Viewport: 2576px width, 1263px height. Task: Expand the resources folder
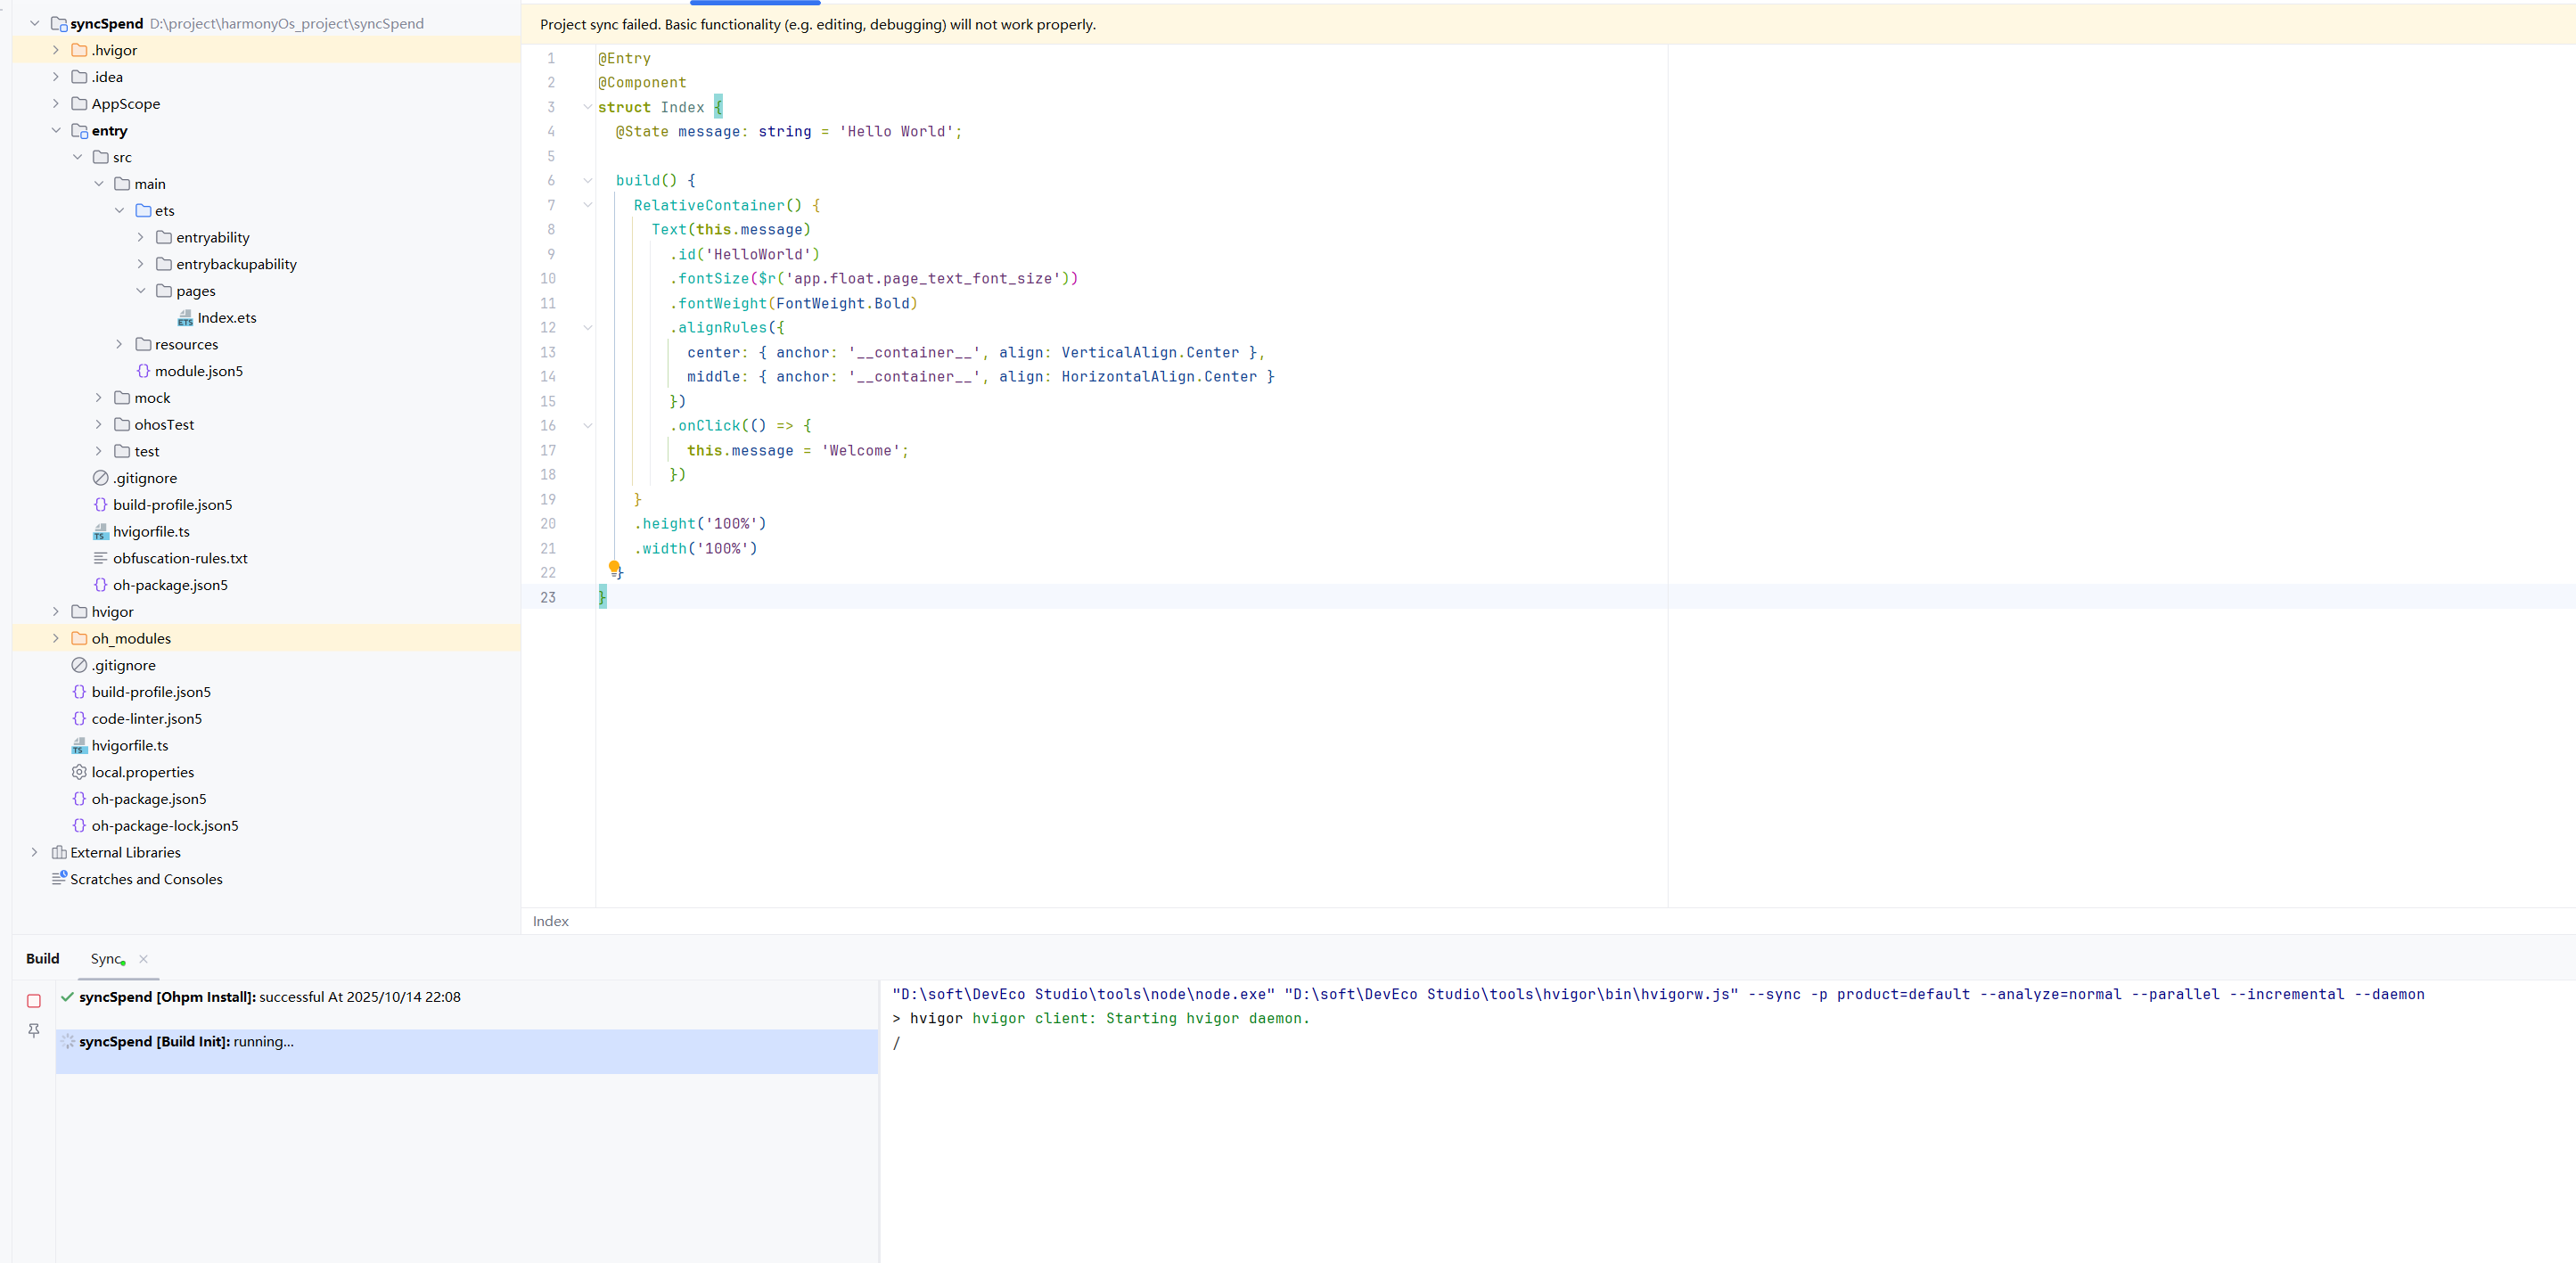click(x=119, y=344)
